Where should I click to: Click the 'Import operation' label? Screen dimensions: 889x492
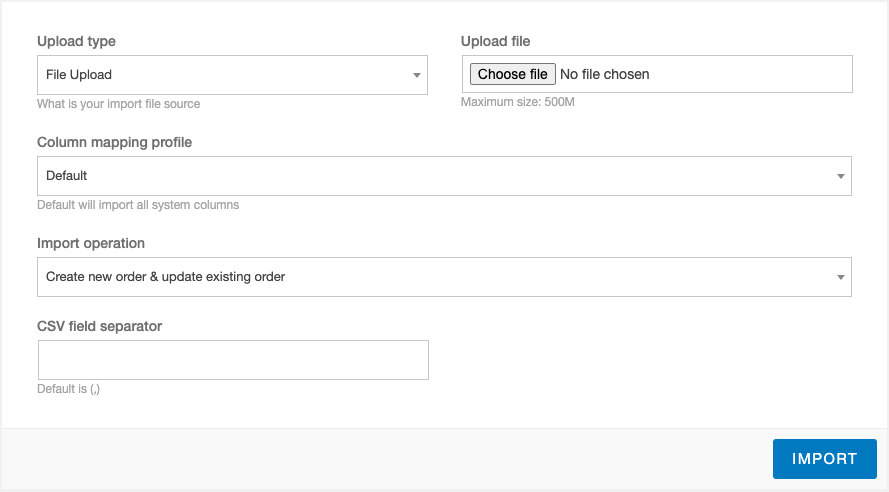[x=91, y=243]
